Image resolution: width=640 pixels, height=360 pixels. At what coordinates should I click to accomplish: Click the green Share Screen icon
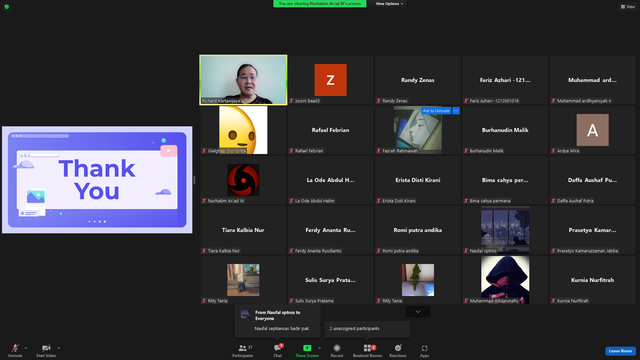(307, 348)
